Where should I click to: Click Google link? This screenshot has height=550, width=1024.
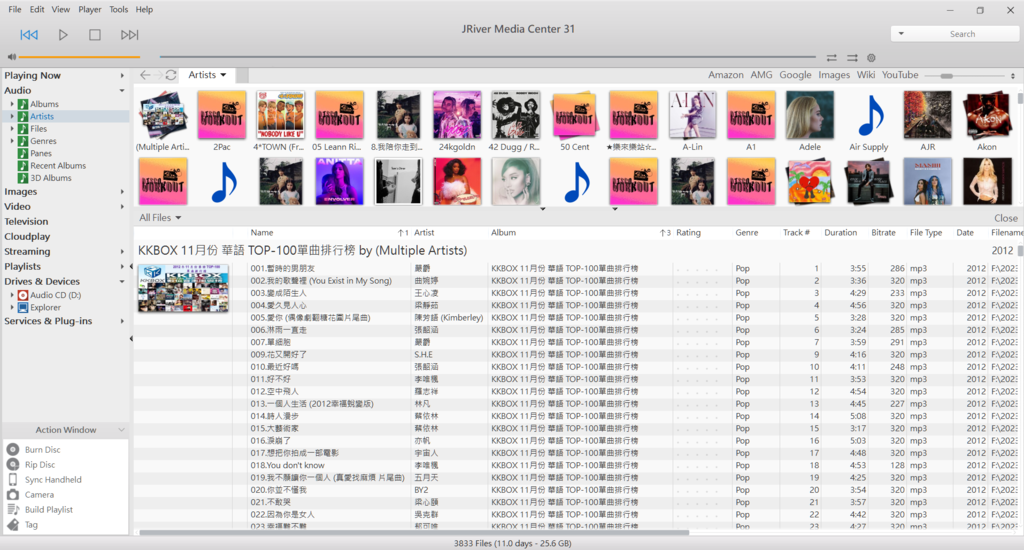[795, 75]
